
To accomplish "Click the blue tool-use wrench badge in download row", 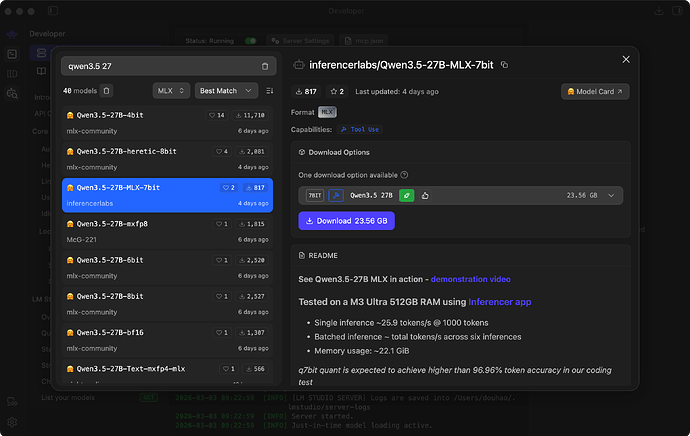I will click(x=336, y=195).
